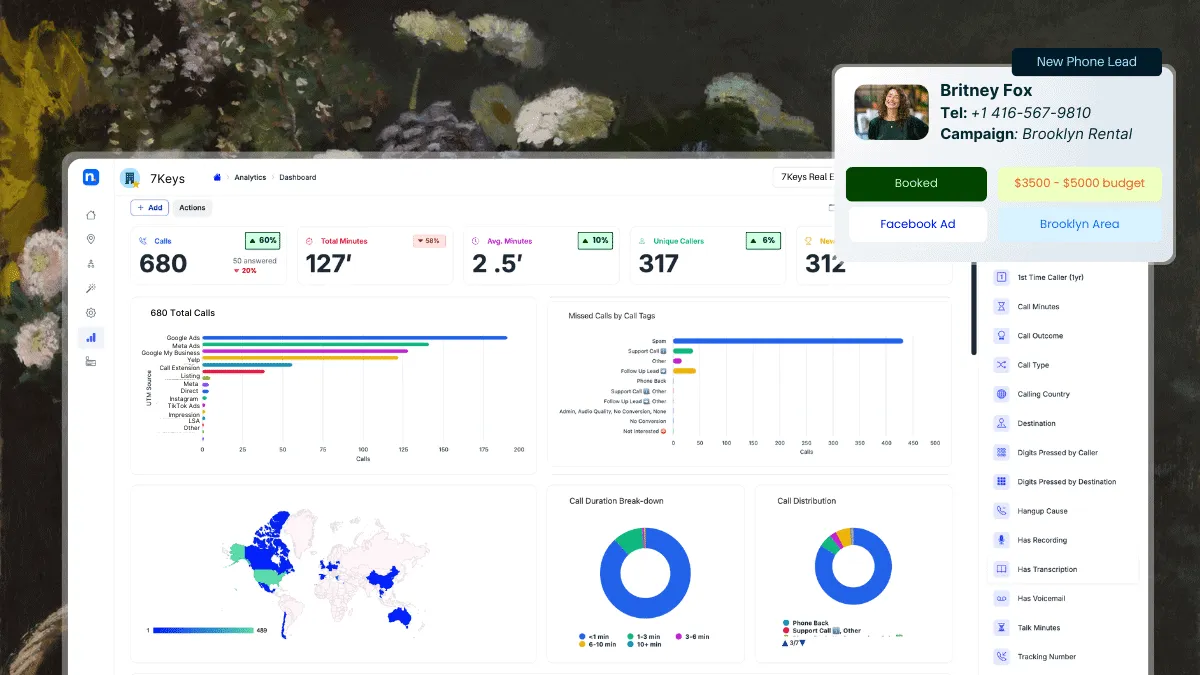1200x675 pixels.
Task: Go to next Call Distribution legend page
Action: click(802, 643)
